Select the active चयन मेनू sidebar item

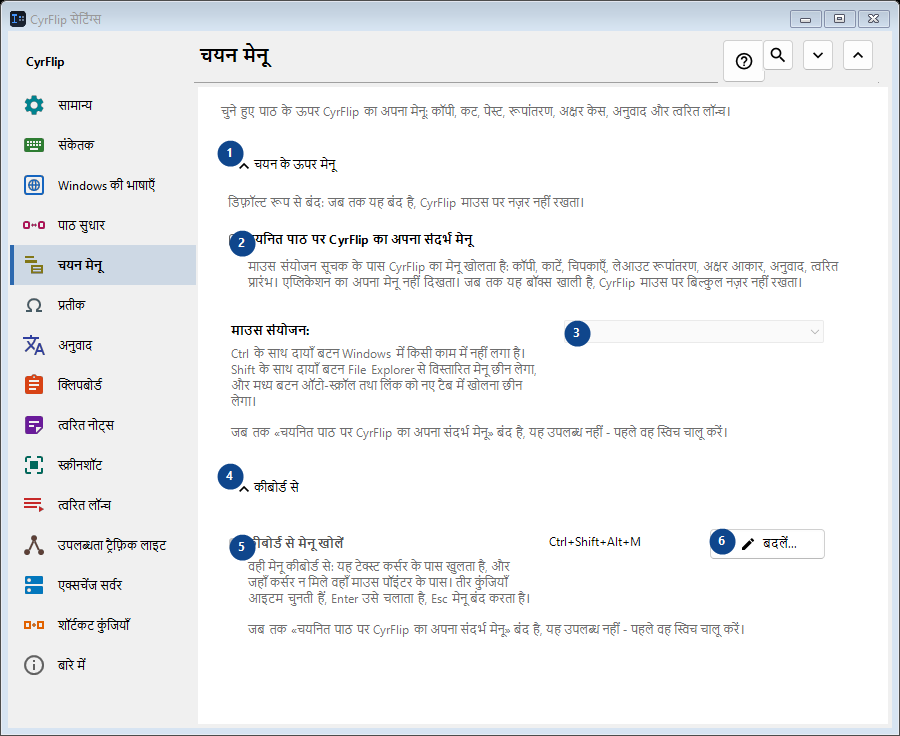tap(103, 265)
